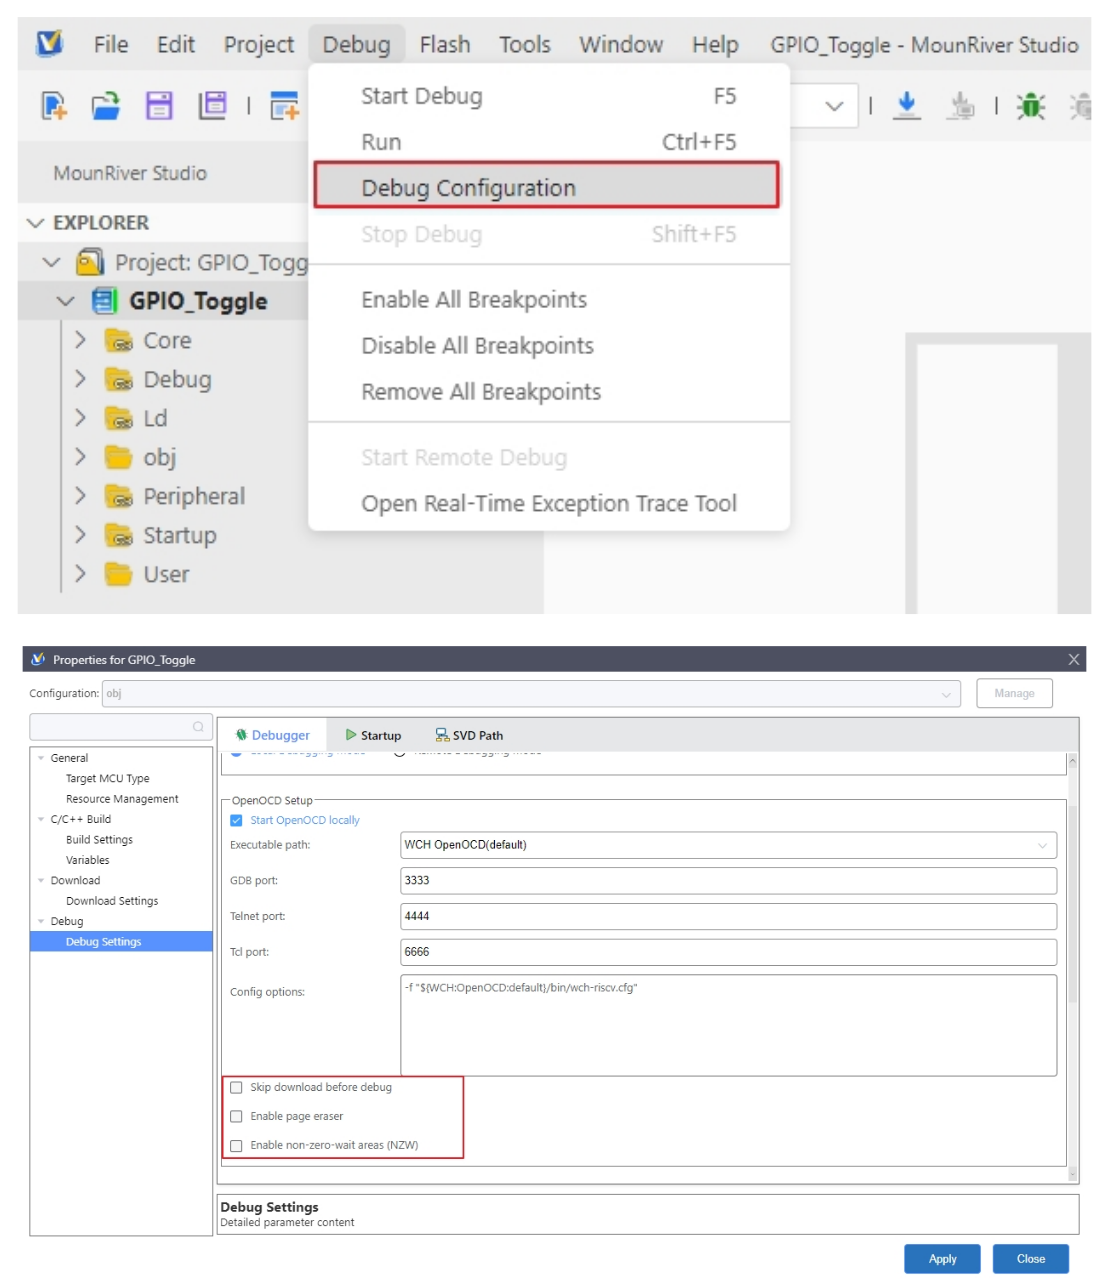
Task: Select Run from Debug menu
Action: point(549,142)
